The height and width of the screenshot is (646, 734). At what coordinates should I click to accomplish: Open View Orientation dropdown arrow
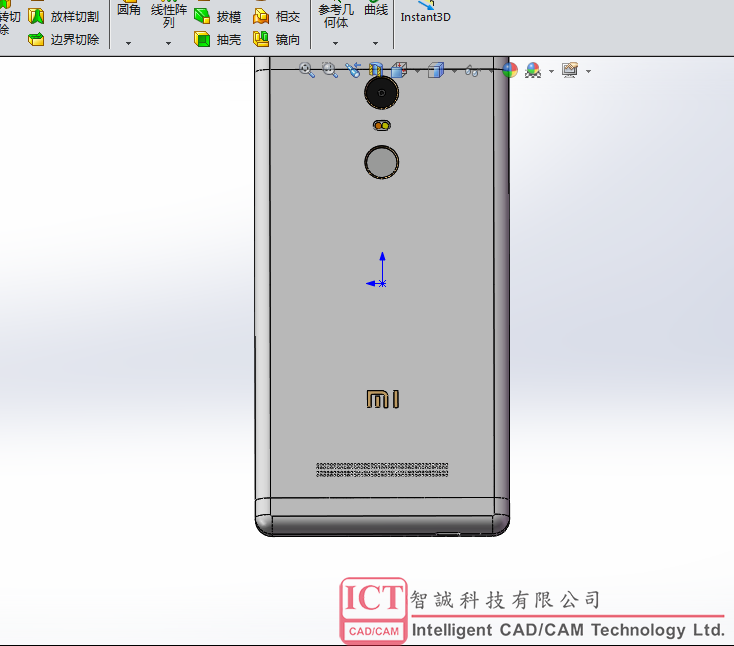point(417,71)
